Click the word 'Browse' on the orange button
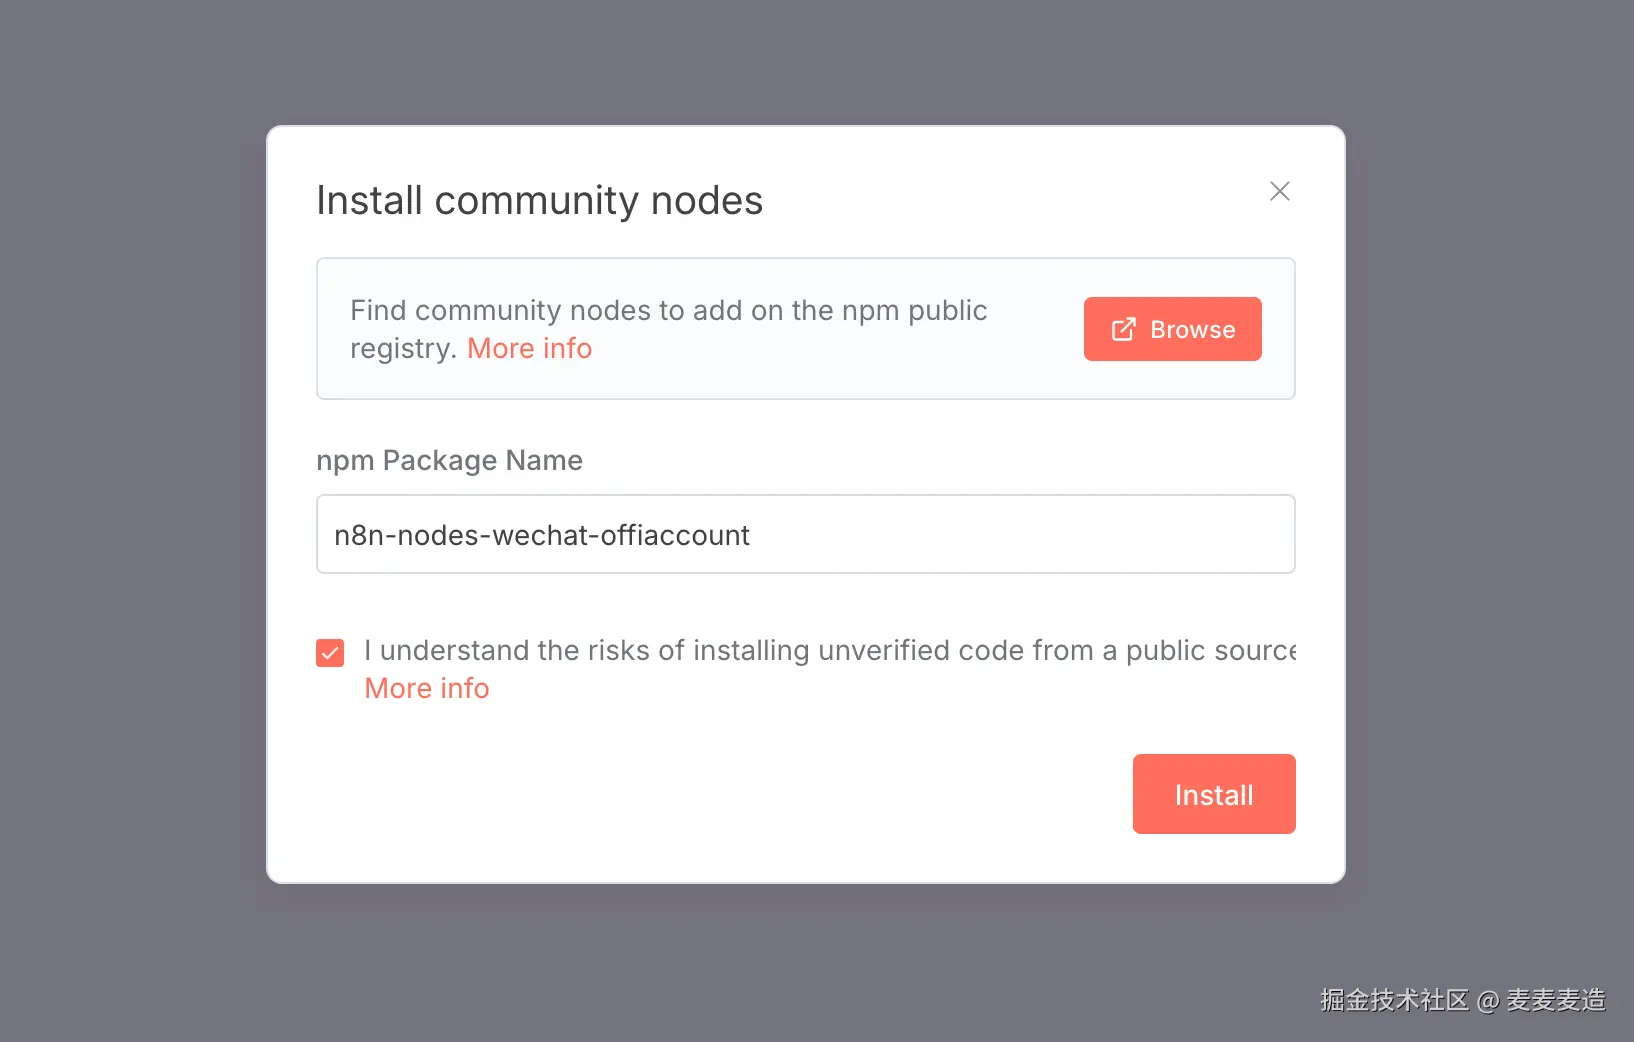This screenshot has height=1042, width=1634. tap(1192, 330)
